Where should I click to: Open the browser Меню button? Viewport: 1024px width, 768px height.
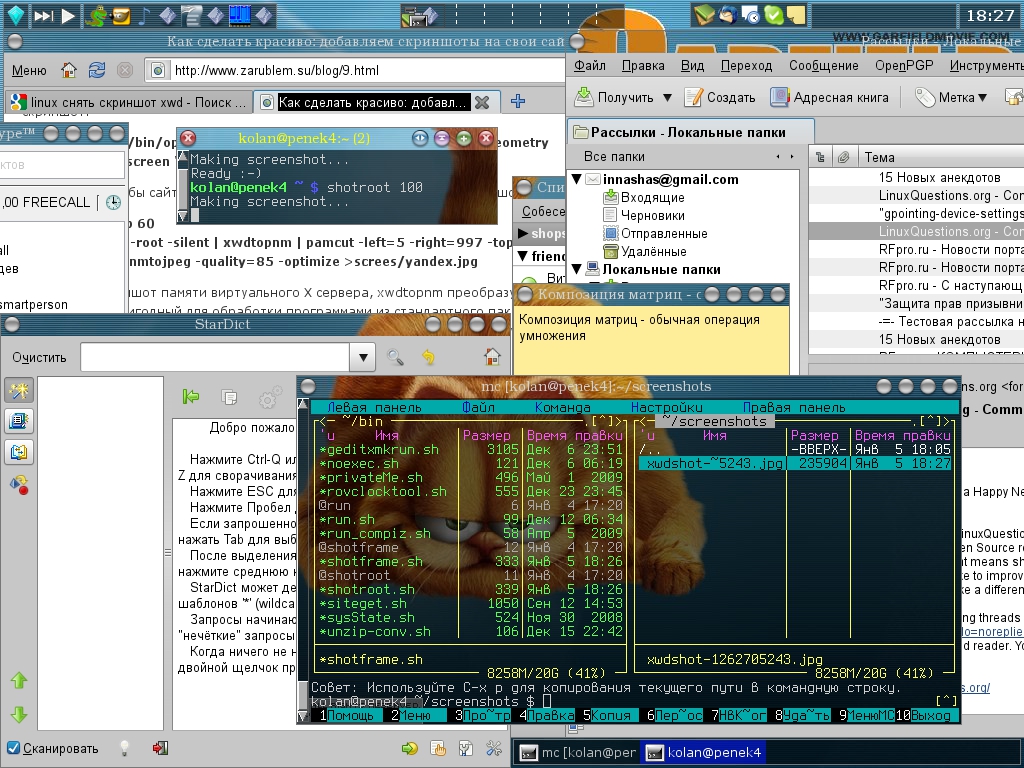click(29, 71)
